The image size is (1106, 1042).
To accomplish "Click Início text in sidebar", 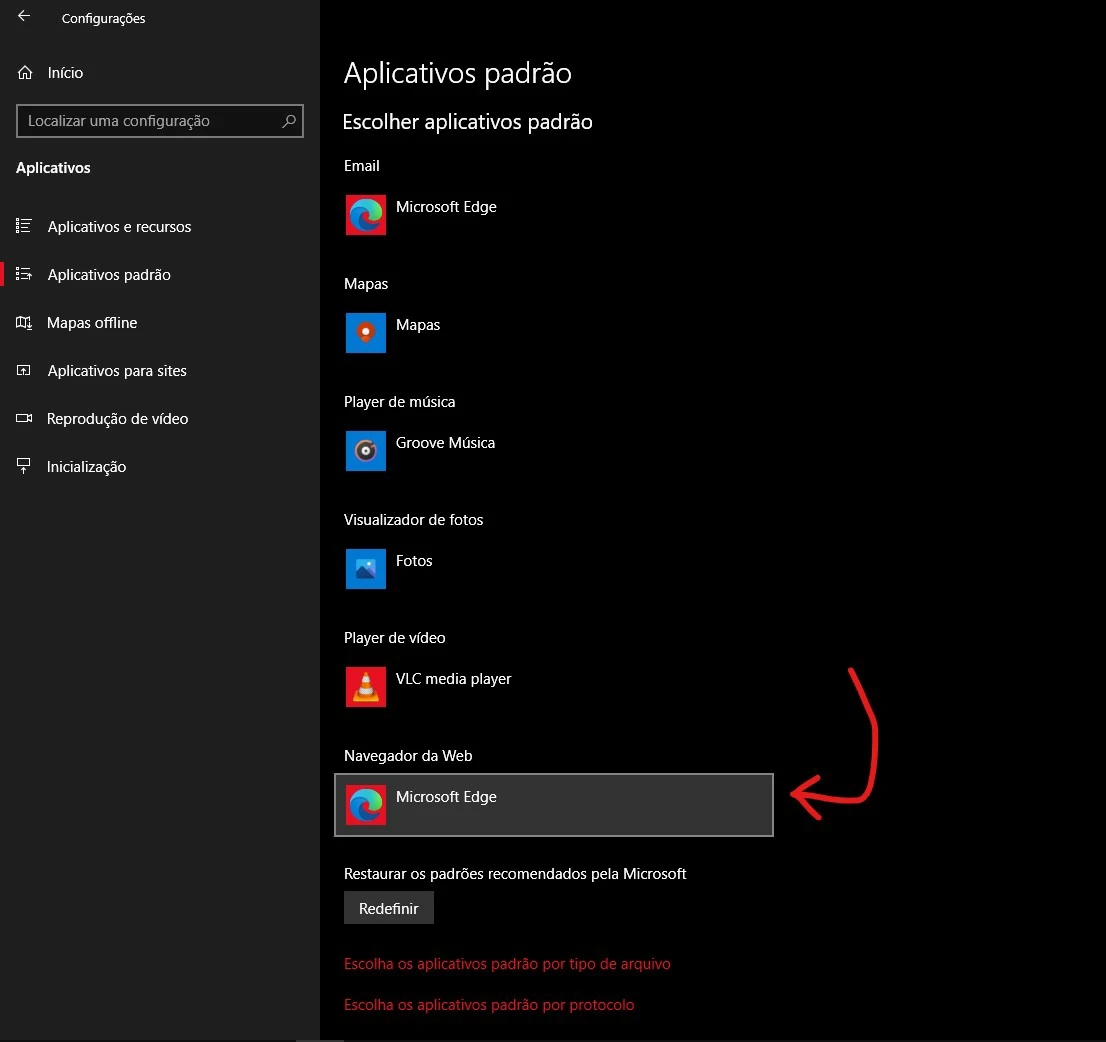I will [x=65, y=73].
